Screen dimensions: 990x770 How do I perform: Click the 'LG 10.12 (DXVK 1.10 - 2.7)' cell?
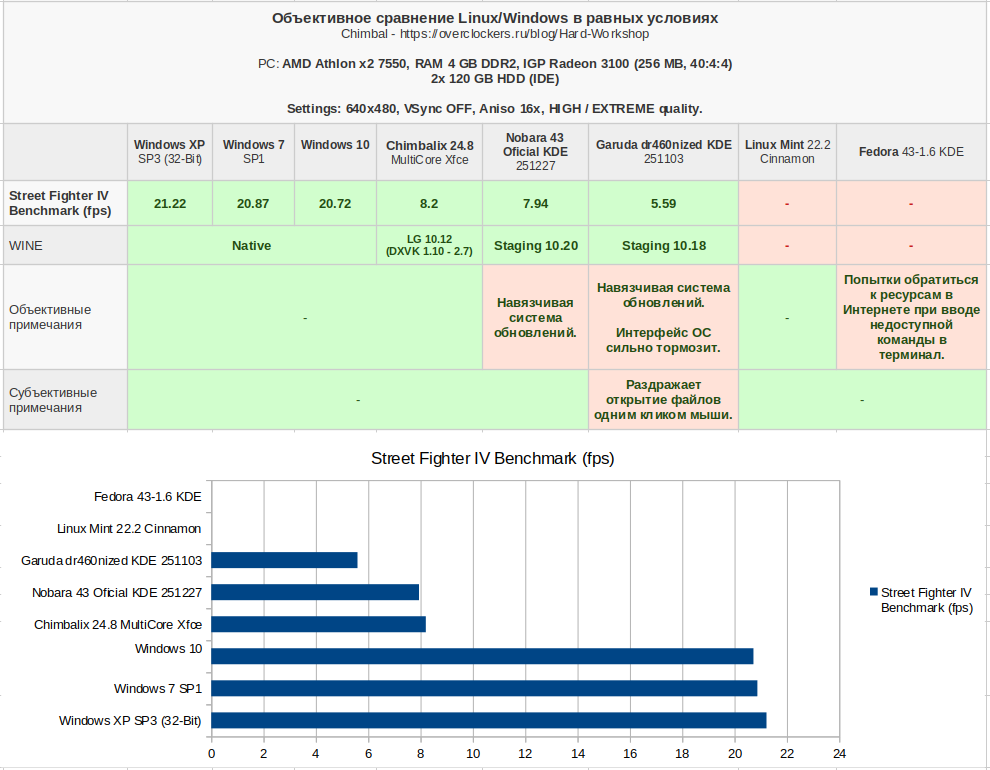[x=429, y=246]
